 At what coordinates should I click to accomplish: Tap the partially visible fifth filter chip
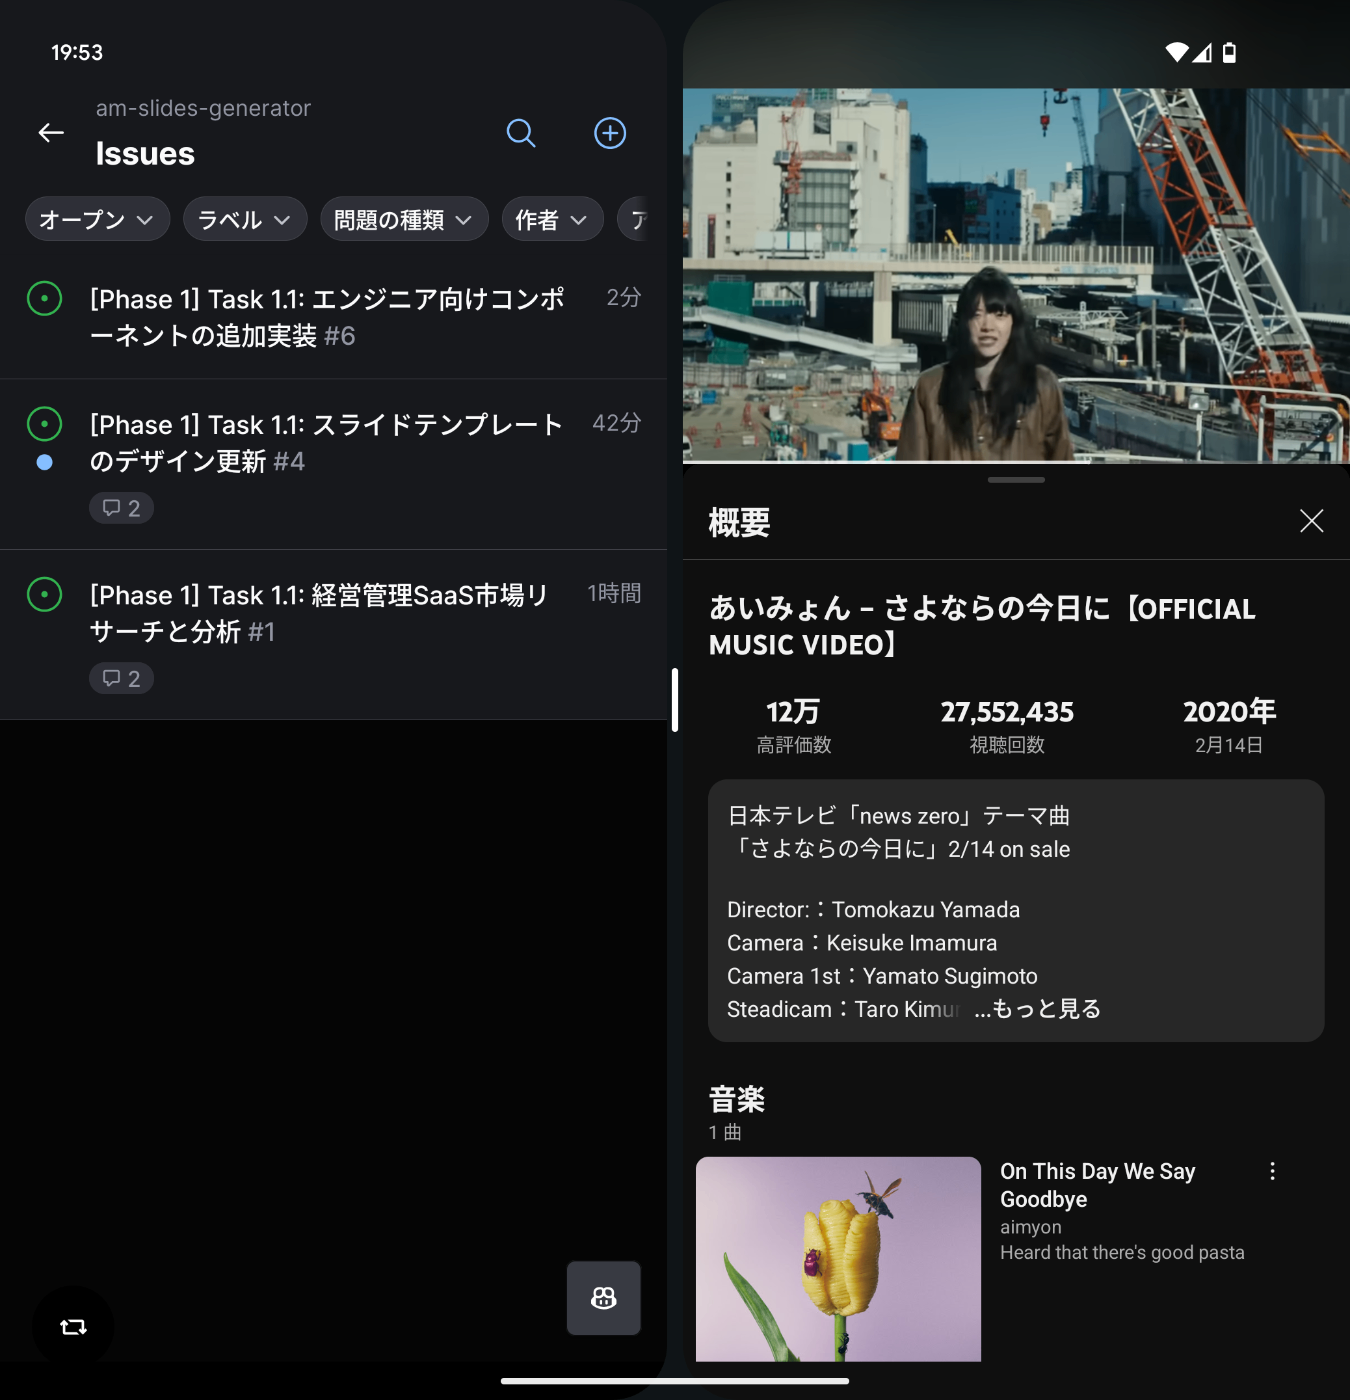click(x=633, y=219)
